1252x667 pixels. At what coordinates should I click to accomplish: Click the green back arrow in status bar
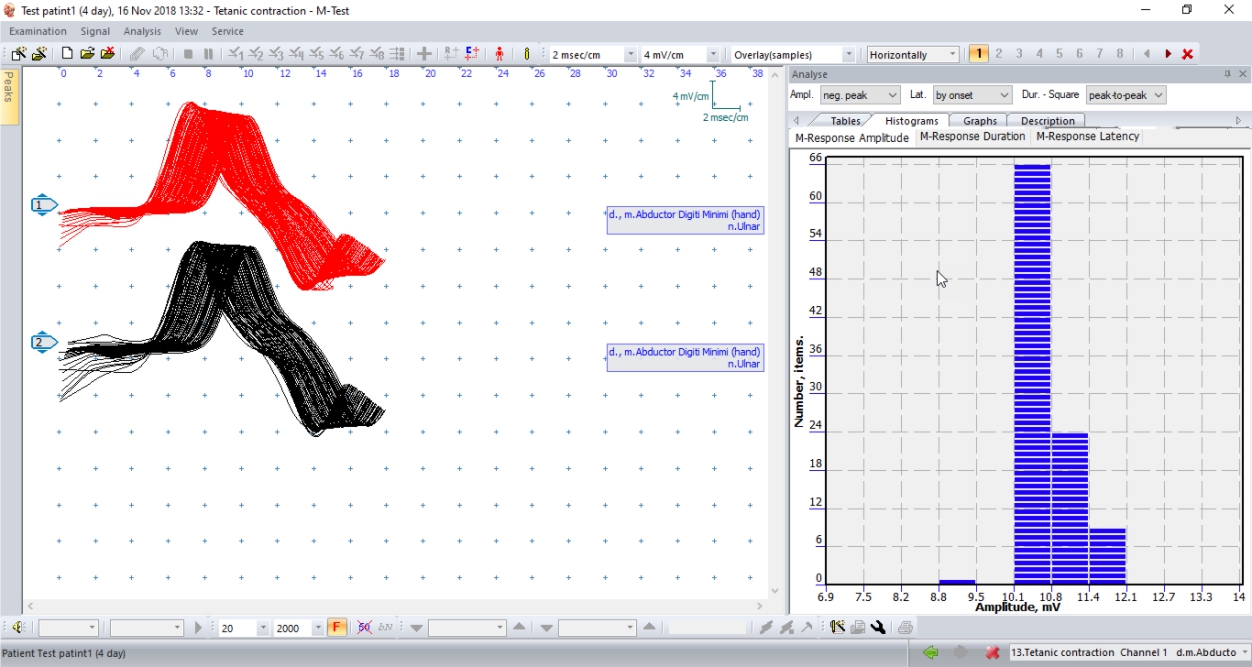click(931, 652)
